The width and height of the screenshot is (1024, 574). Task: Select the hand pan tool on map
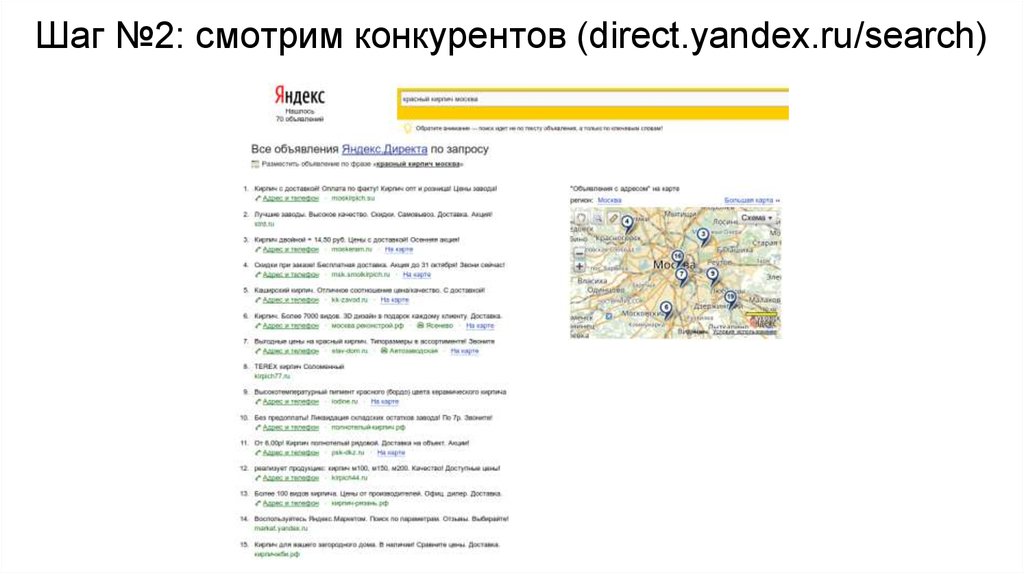coord(580,218)
